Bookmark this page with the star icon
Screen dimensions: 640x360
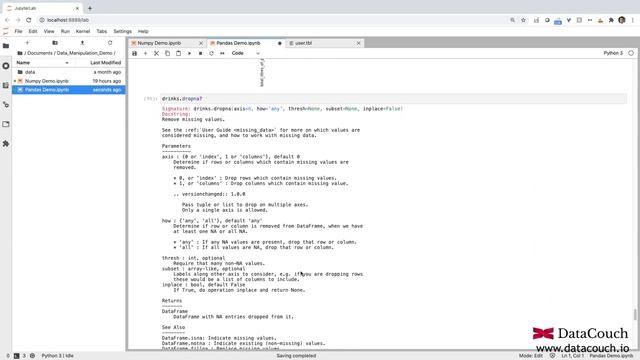pyautogui.click(x=523, y=20)
